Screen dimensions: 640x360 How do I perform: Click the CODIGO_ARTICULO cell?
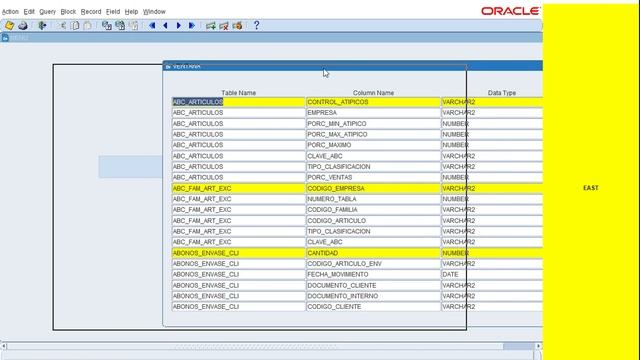tap(373, 220)
